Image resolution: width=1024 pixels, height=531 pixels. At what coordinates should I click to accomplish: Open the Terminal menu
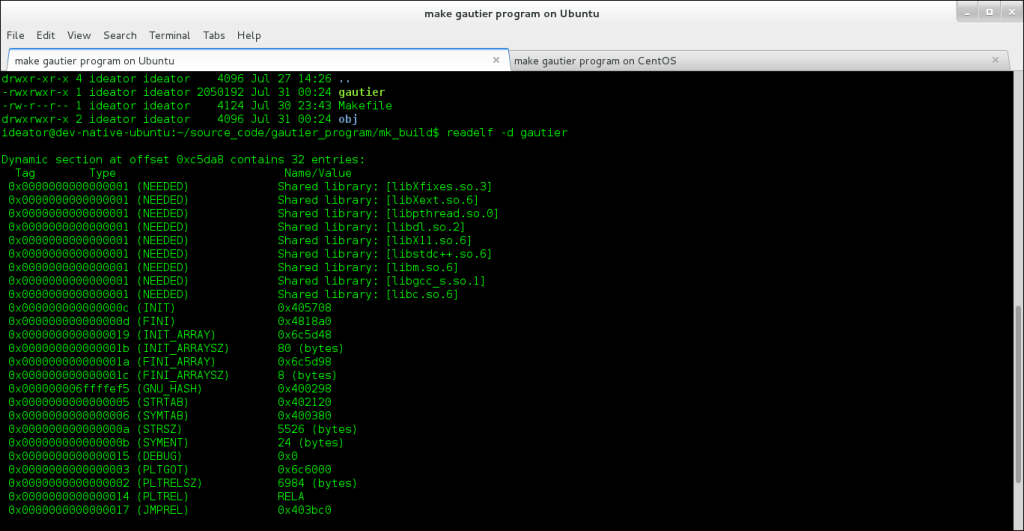pos(169,35)
